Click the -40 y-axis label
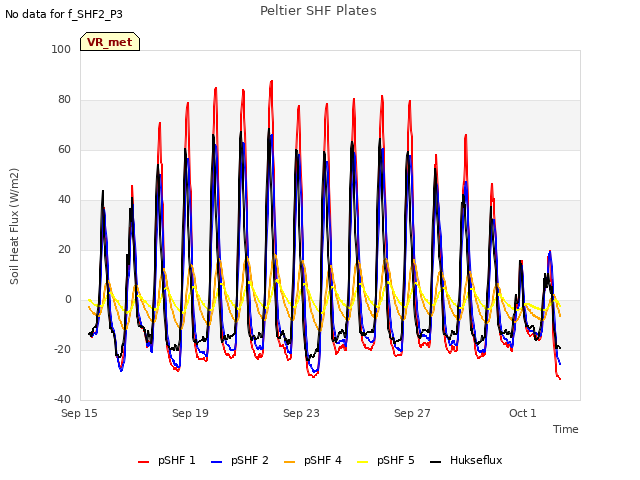 62,400
